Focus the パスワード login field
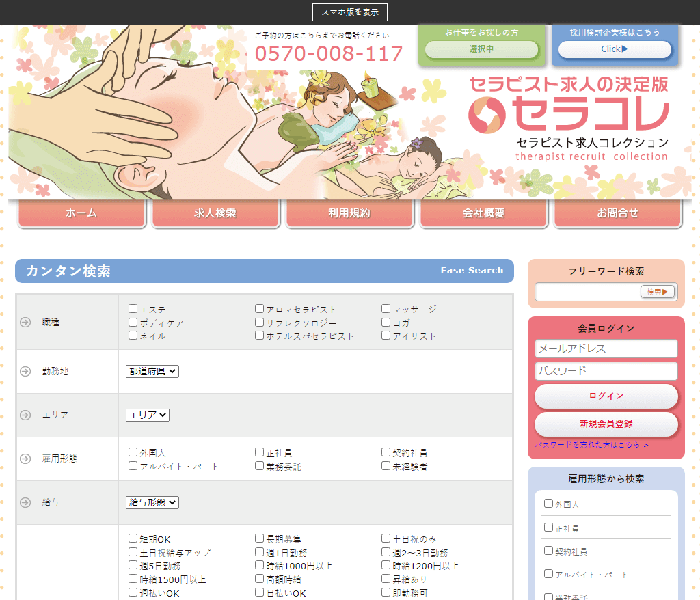The width and height of the screenshot is (700, 600). [606, 371]
